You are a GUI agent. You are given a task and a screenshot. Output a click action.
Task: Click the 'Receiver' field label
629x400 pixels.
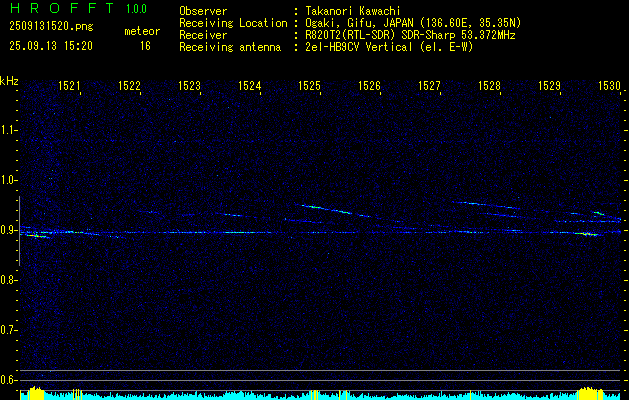203,35
